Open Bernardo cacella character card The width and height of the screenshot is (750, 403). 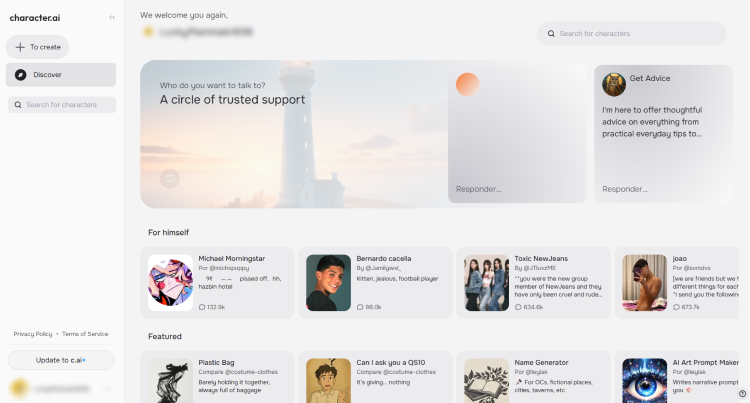(375, 283)
